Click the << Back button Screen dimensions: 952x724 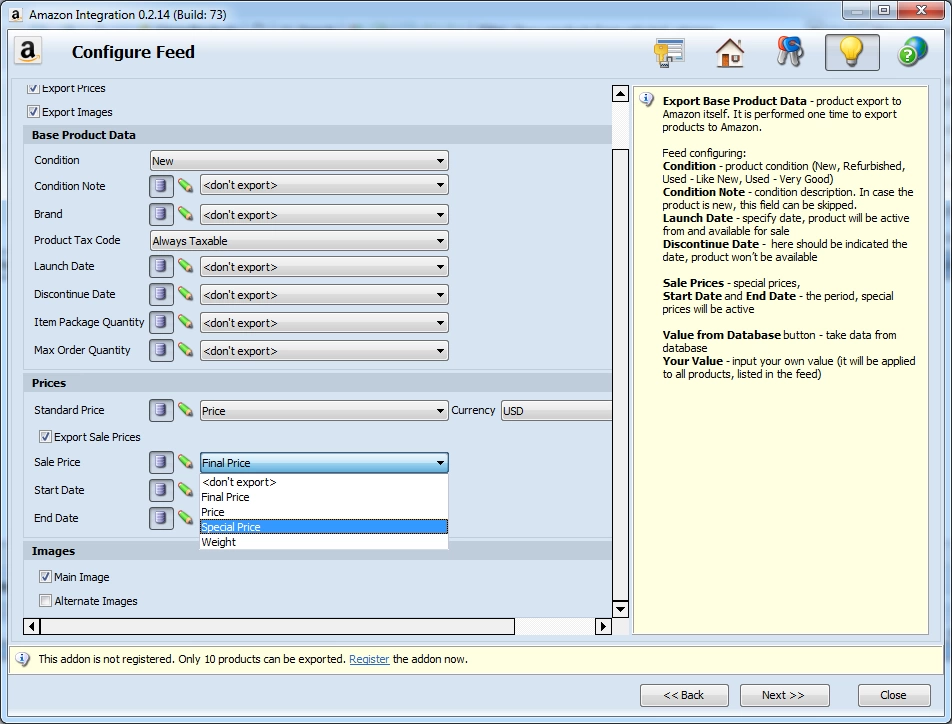click(x=684, y=695)
